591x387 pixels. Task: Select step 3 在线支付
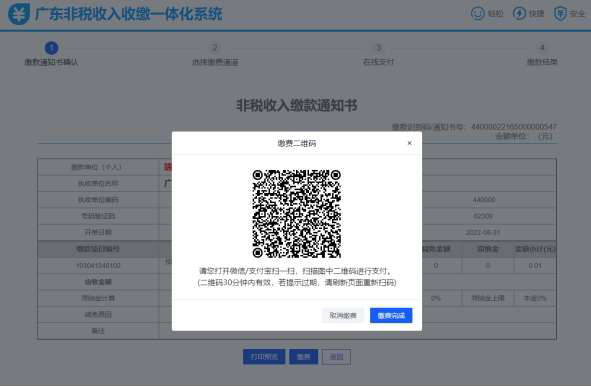(378, 55)
